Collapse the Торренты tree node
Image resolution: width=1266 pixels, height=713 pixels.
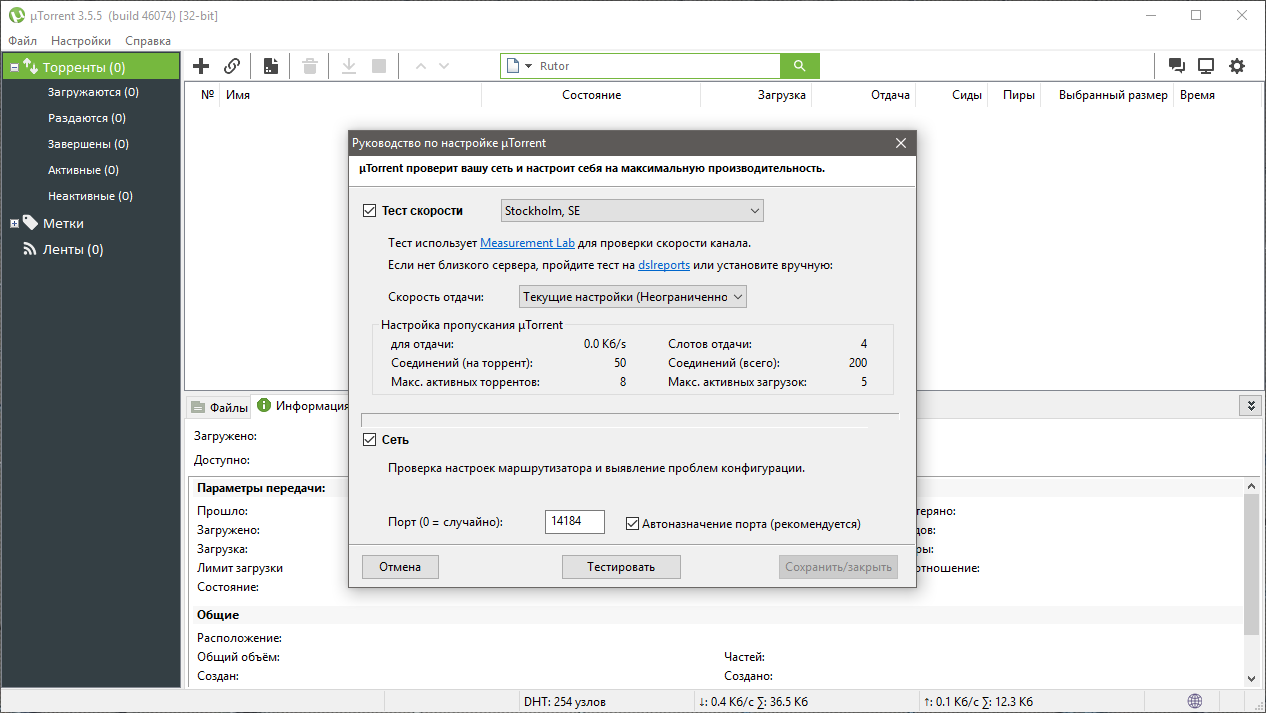coord(14,68)
